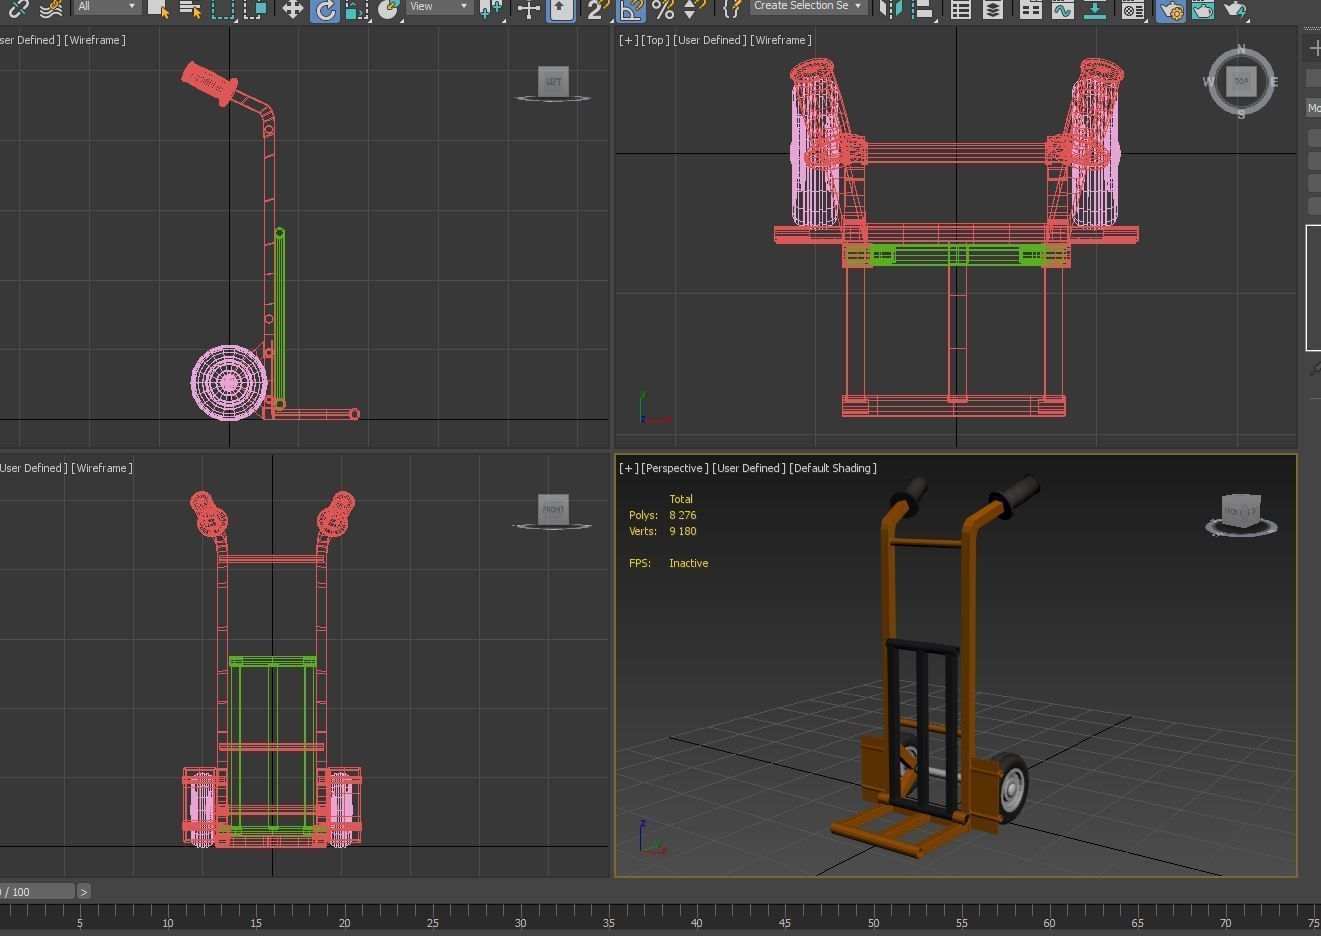Toggle the 2D Snaps button
Screen dimensions: 1321x936
click(597, 9)
